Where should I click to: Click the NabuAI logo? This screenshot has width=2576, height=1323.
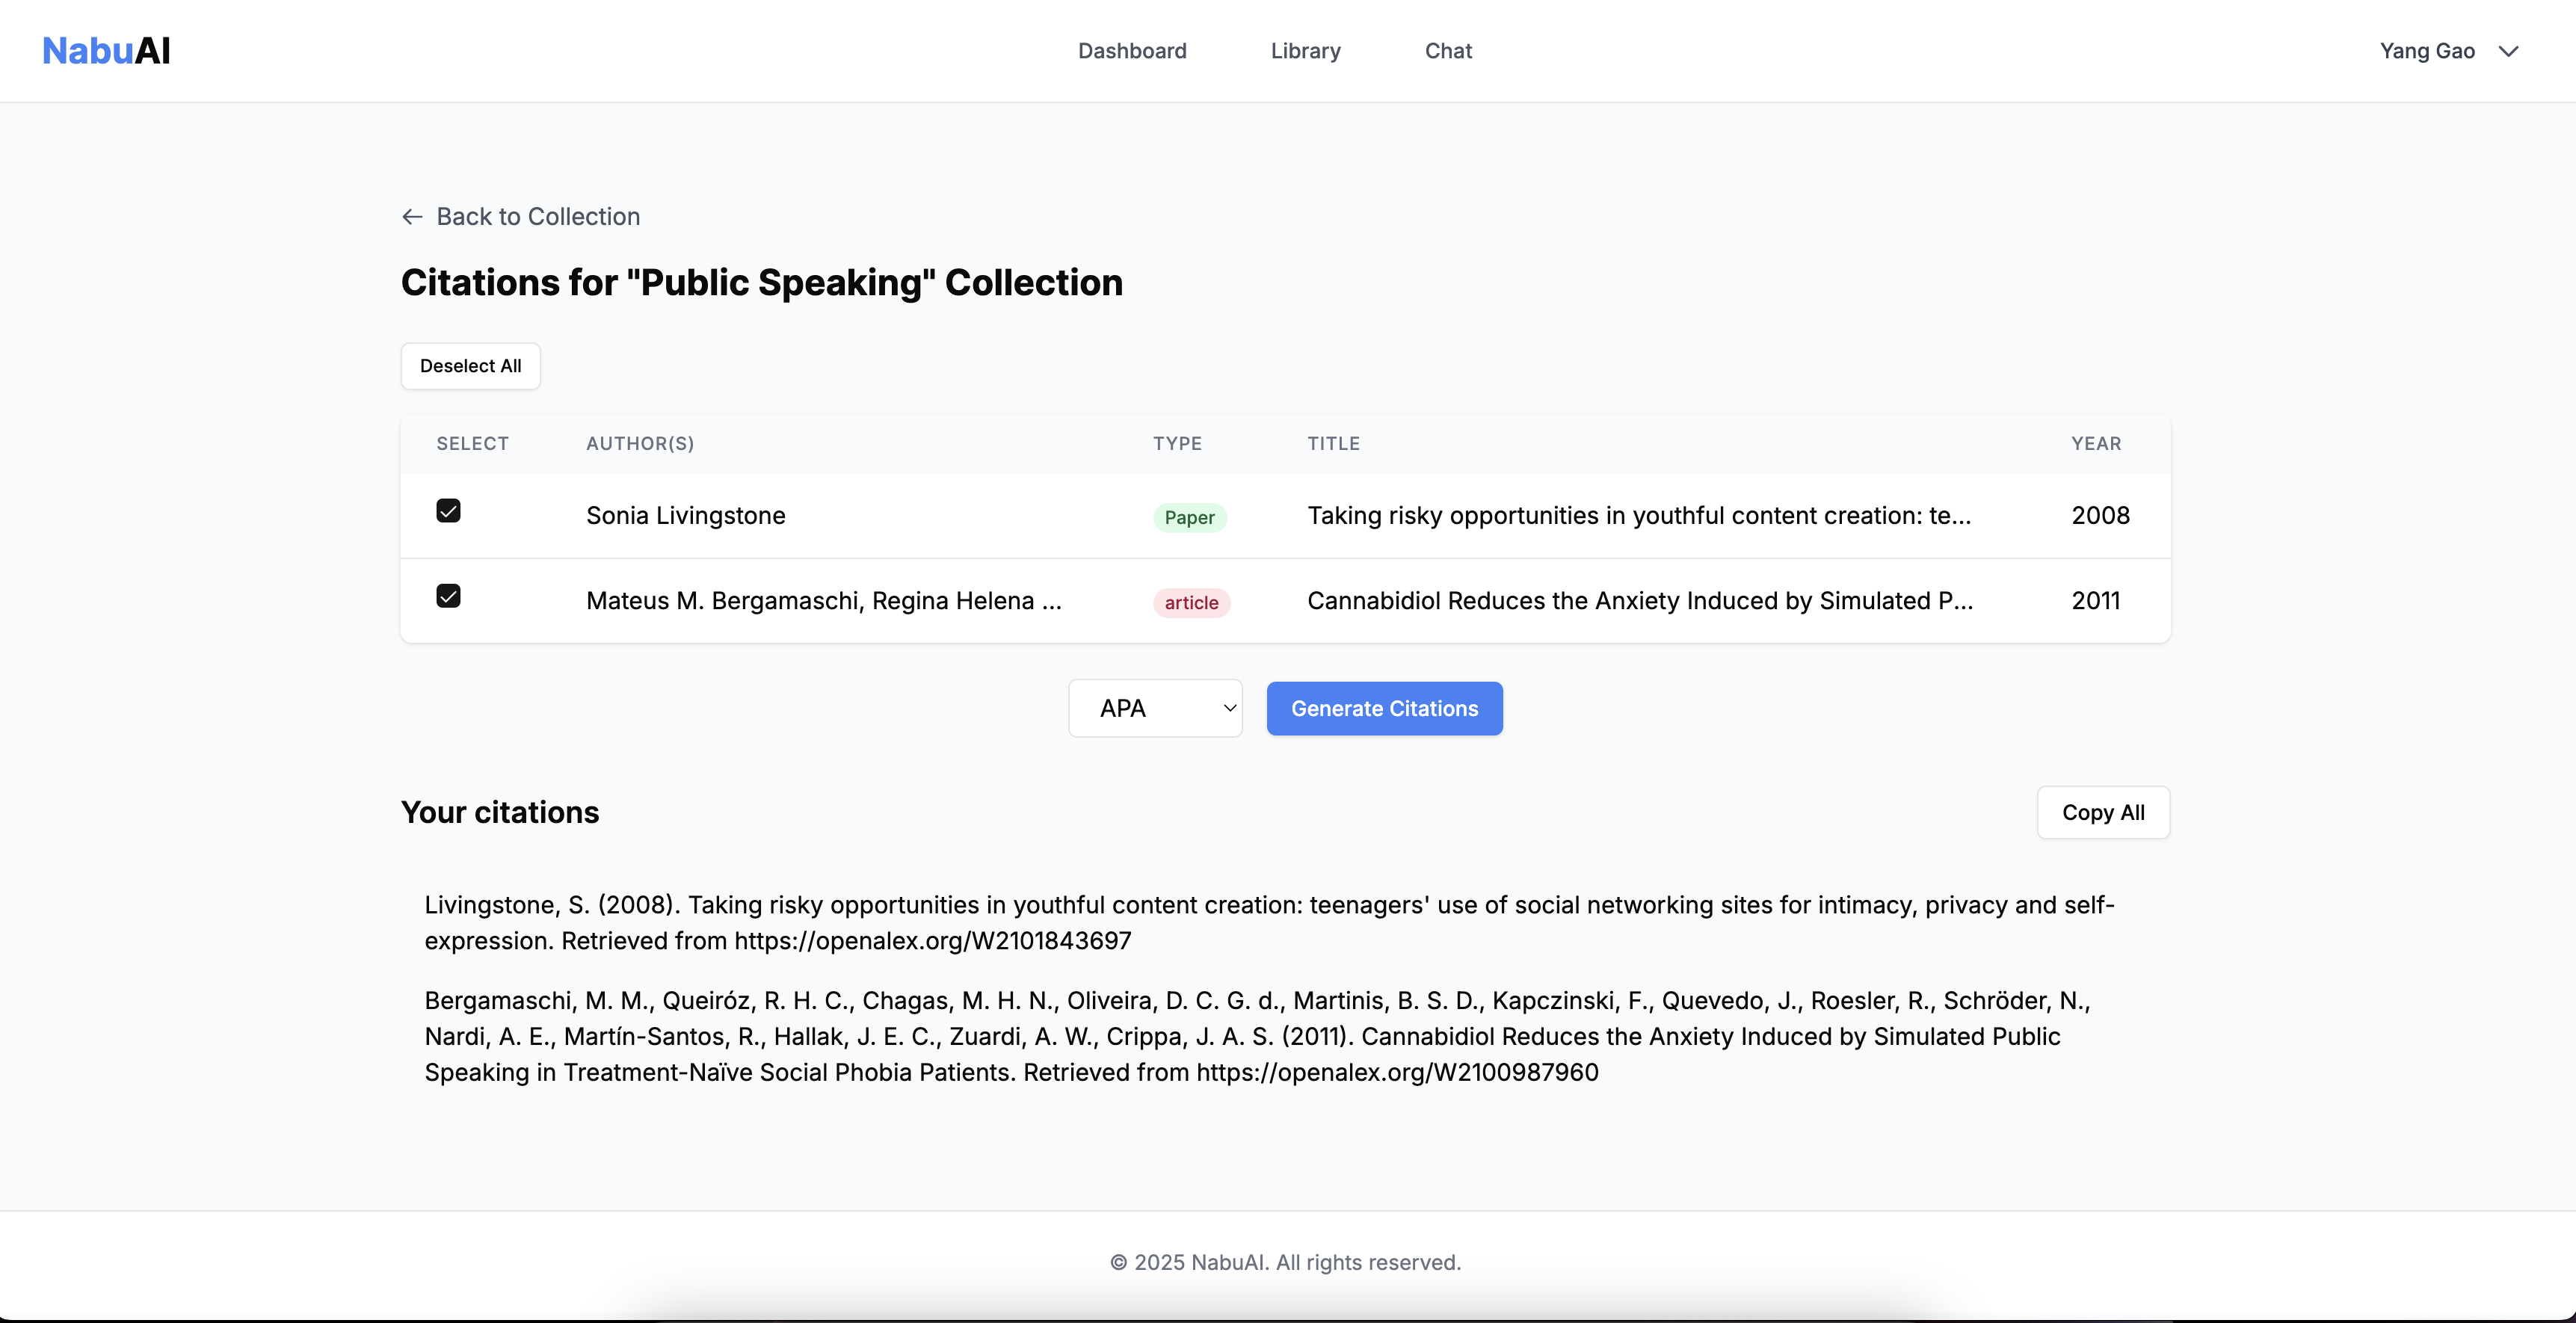pyautogui.click(x=106, y=50)
